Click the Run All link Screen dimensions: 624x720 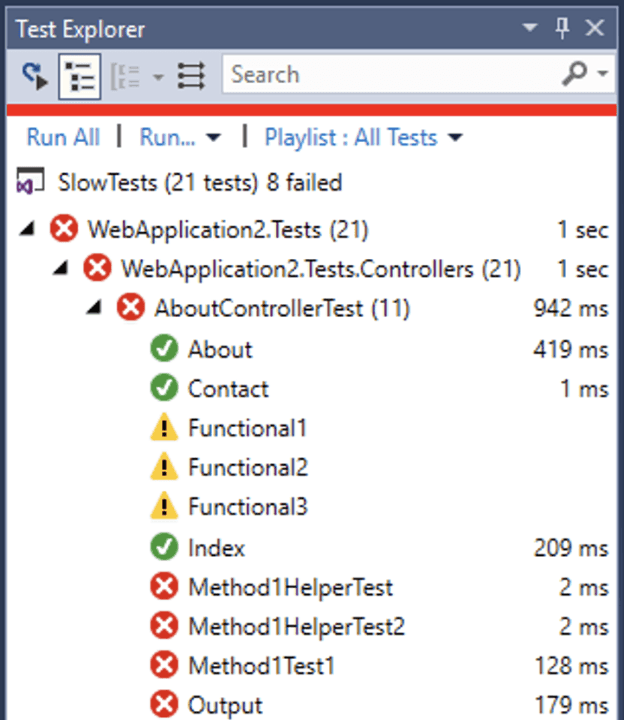coord(63,137)
